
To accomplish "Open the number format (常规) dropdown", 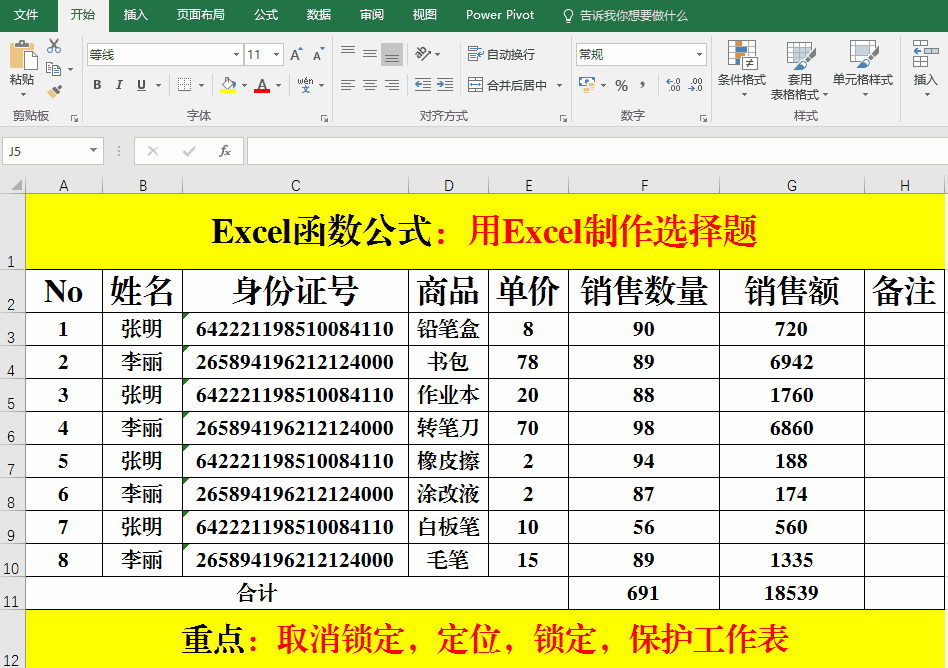I will click(x=700, y=54).
